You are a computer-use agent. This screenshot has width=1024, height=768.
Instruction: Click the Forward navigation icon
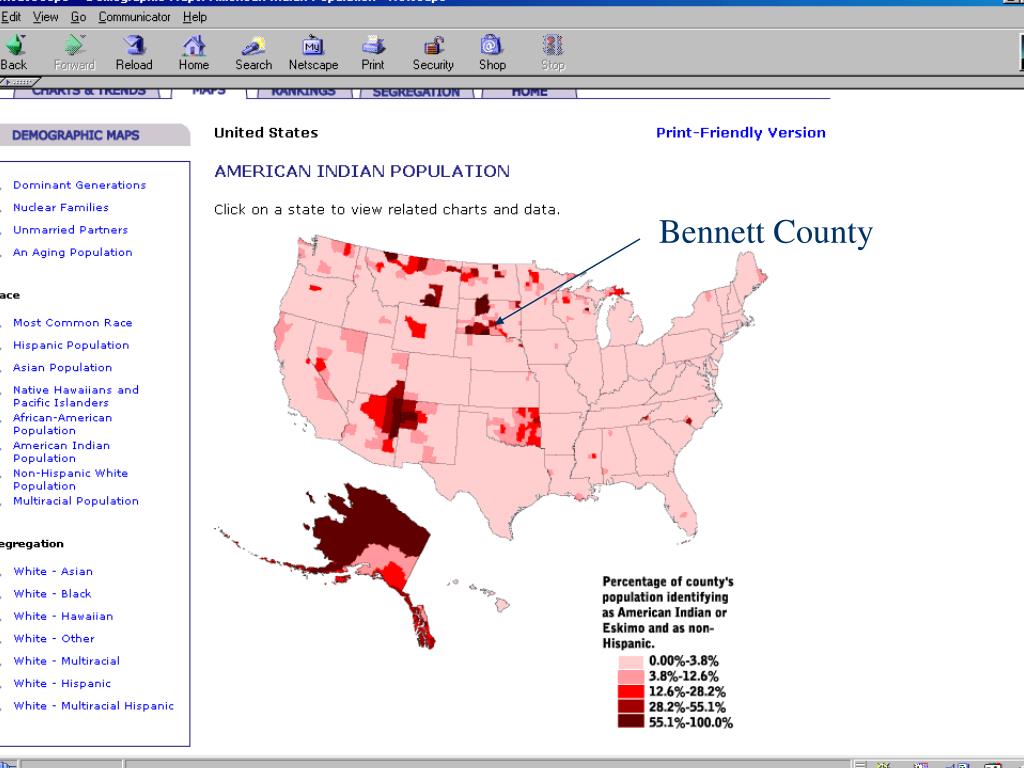click(x=74, y=45)
